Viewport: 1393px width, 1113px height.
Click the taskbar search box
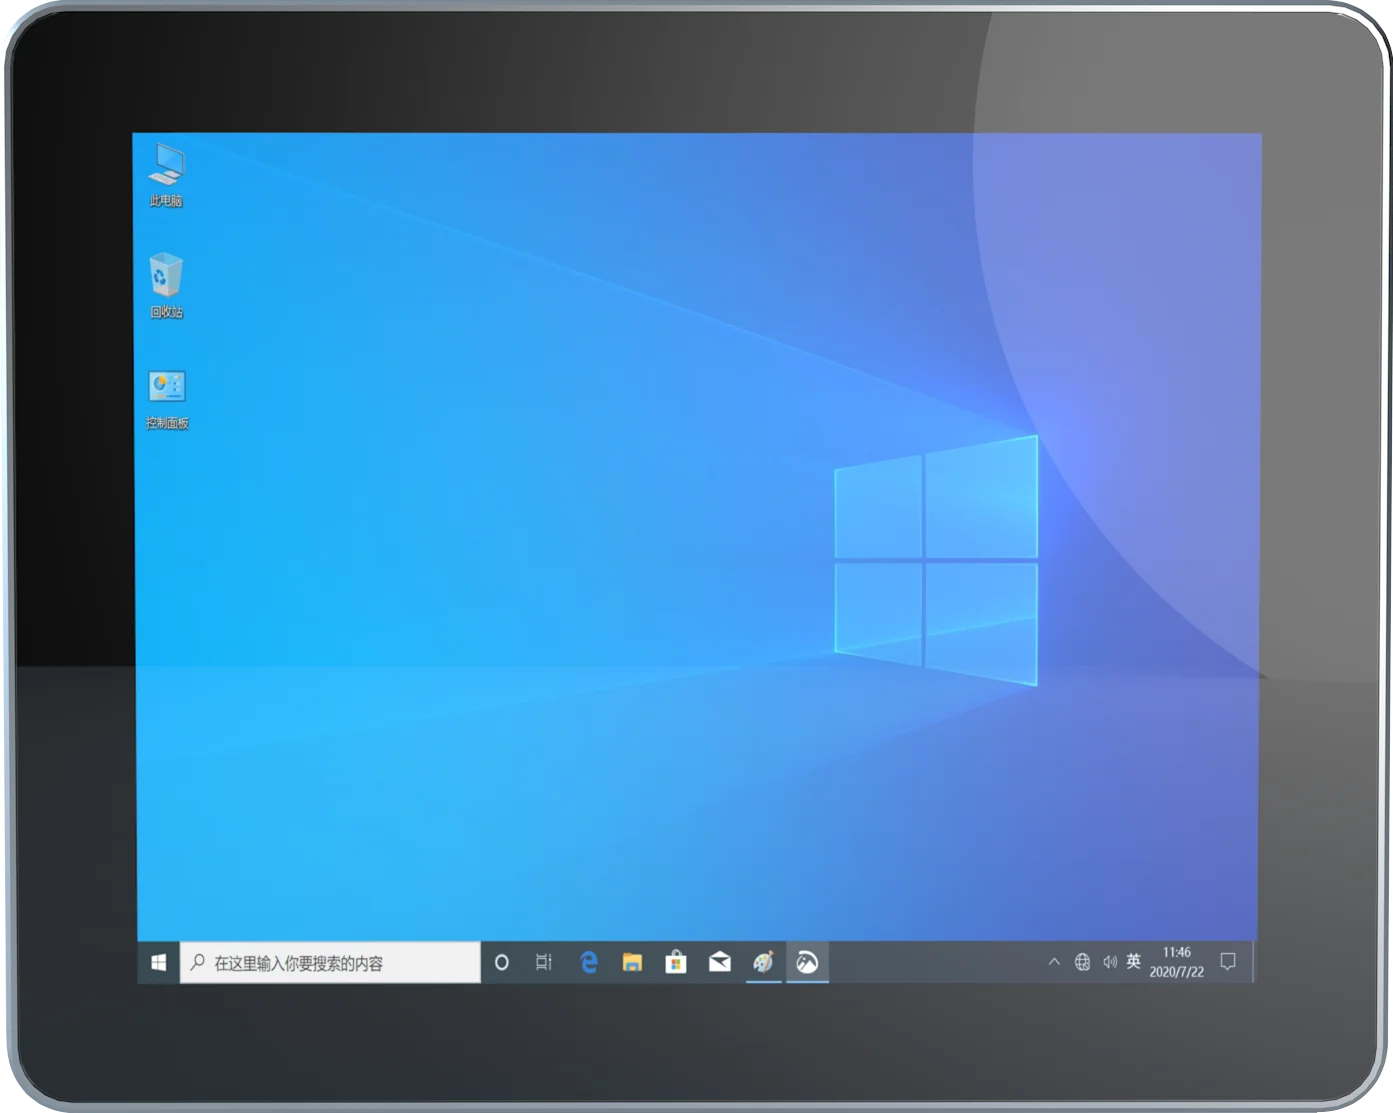click(330, 962)
